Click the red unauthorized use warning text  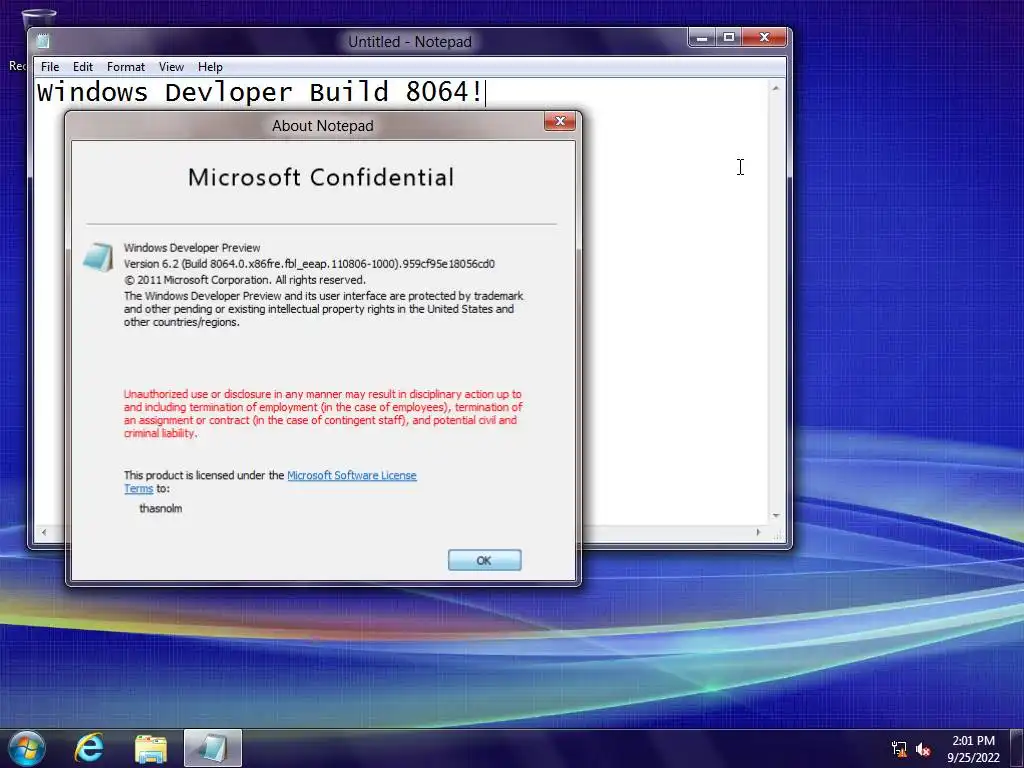(x=323, y=413)
